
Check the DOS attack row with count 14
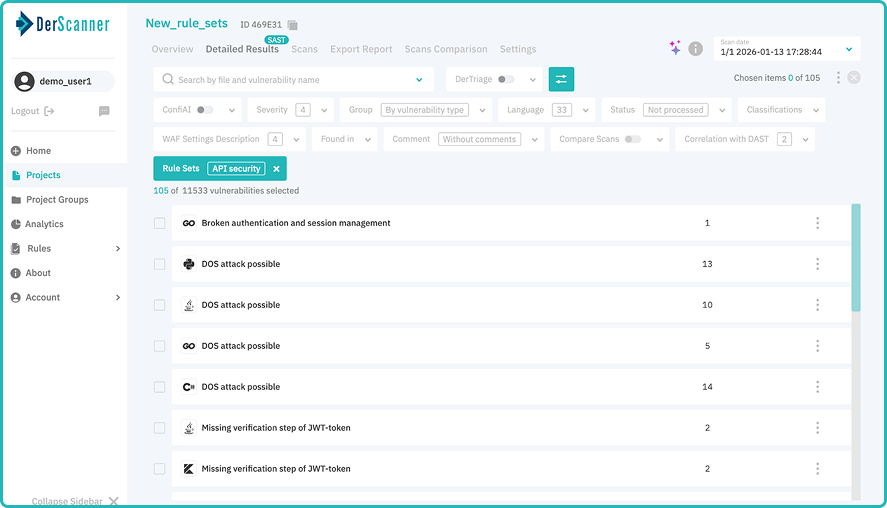160,387
